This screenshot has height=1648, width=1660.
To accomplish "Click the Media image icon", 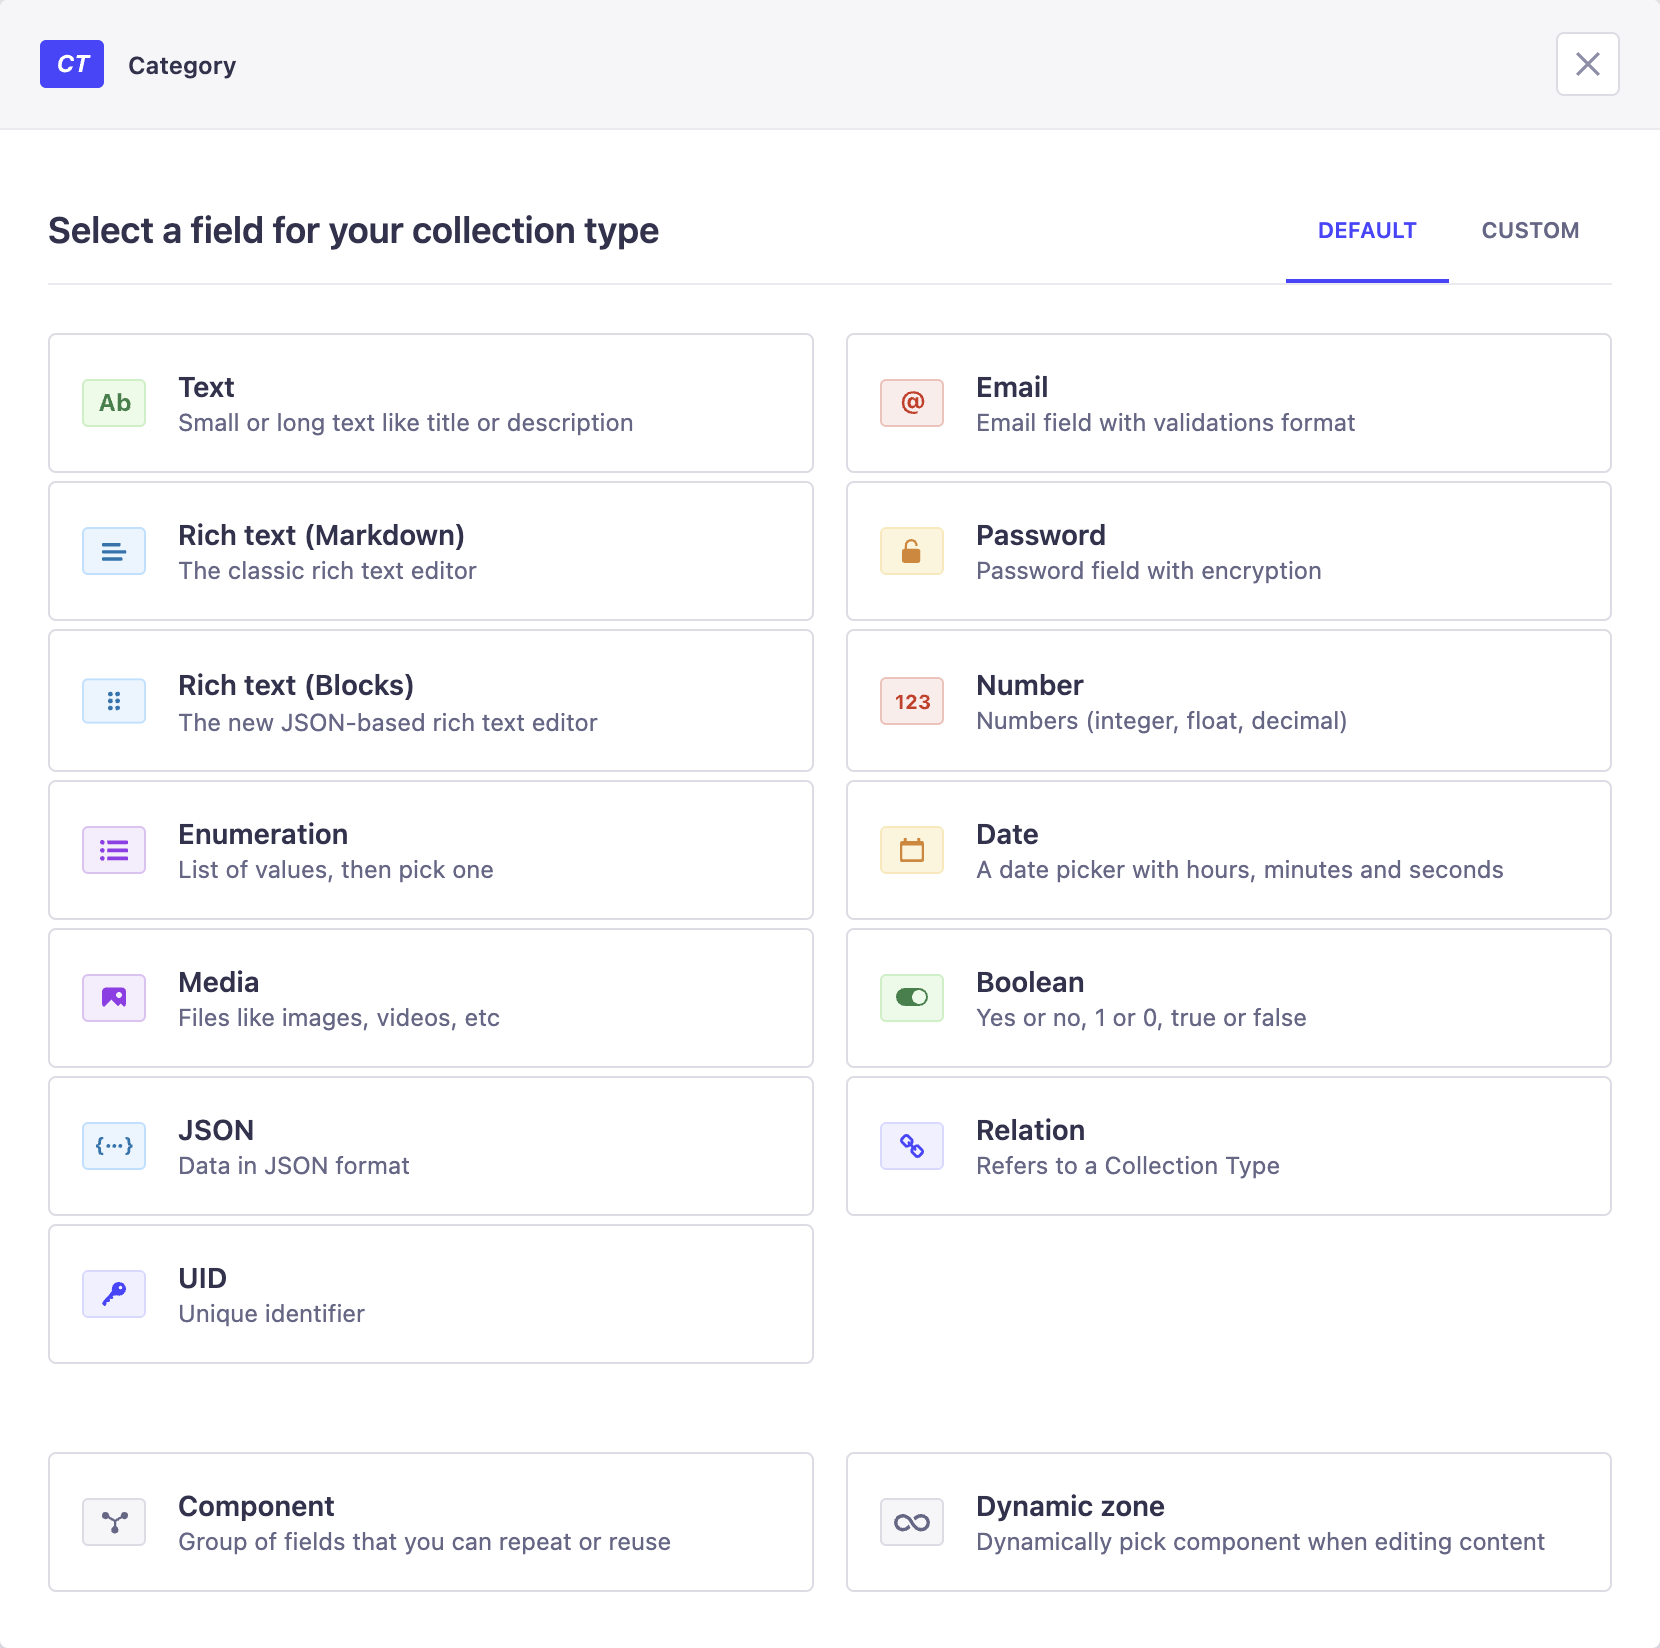I will pos(114,998).
